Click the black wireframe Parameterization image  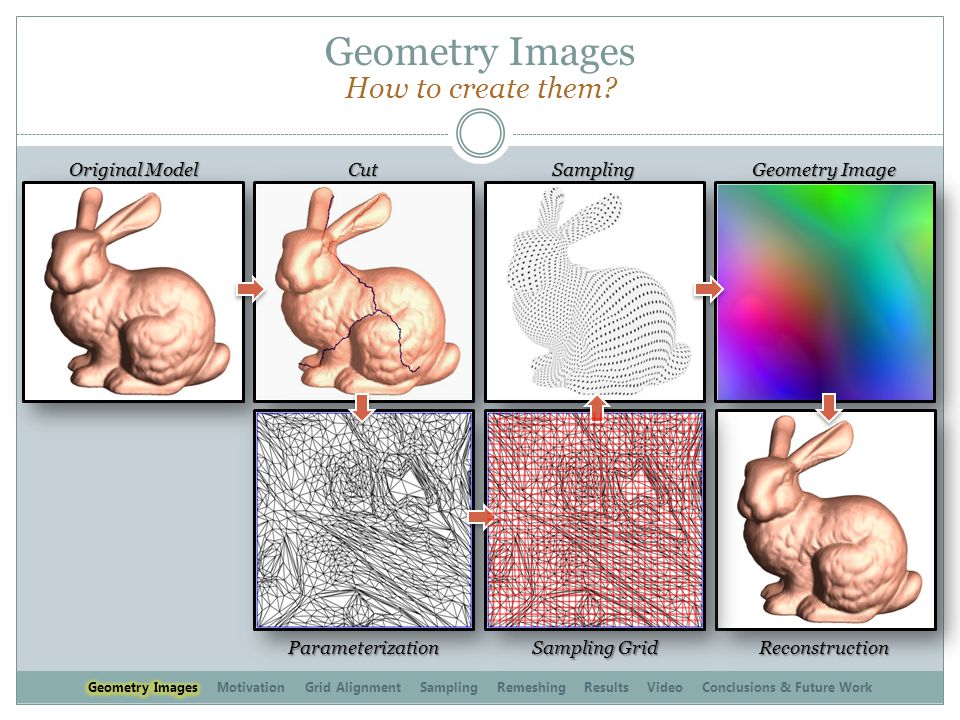[364, 520]
